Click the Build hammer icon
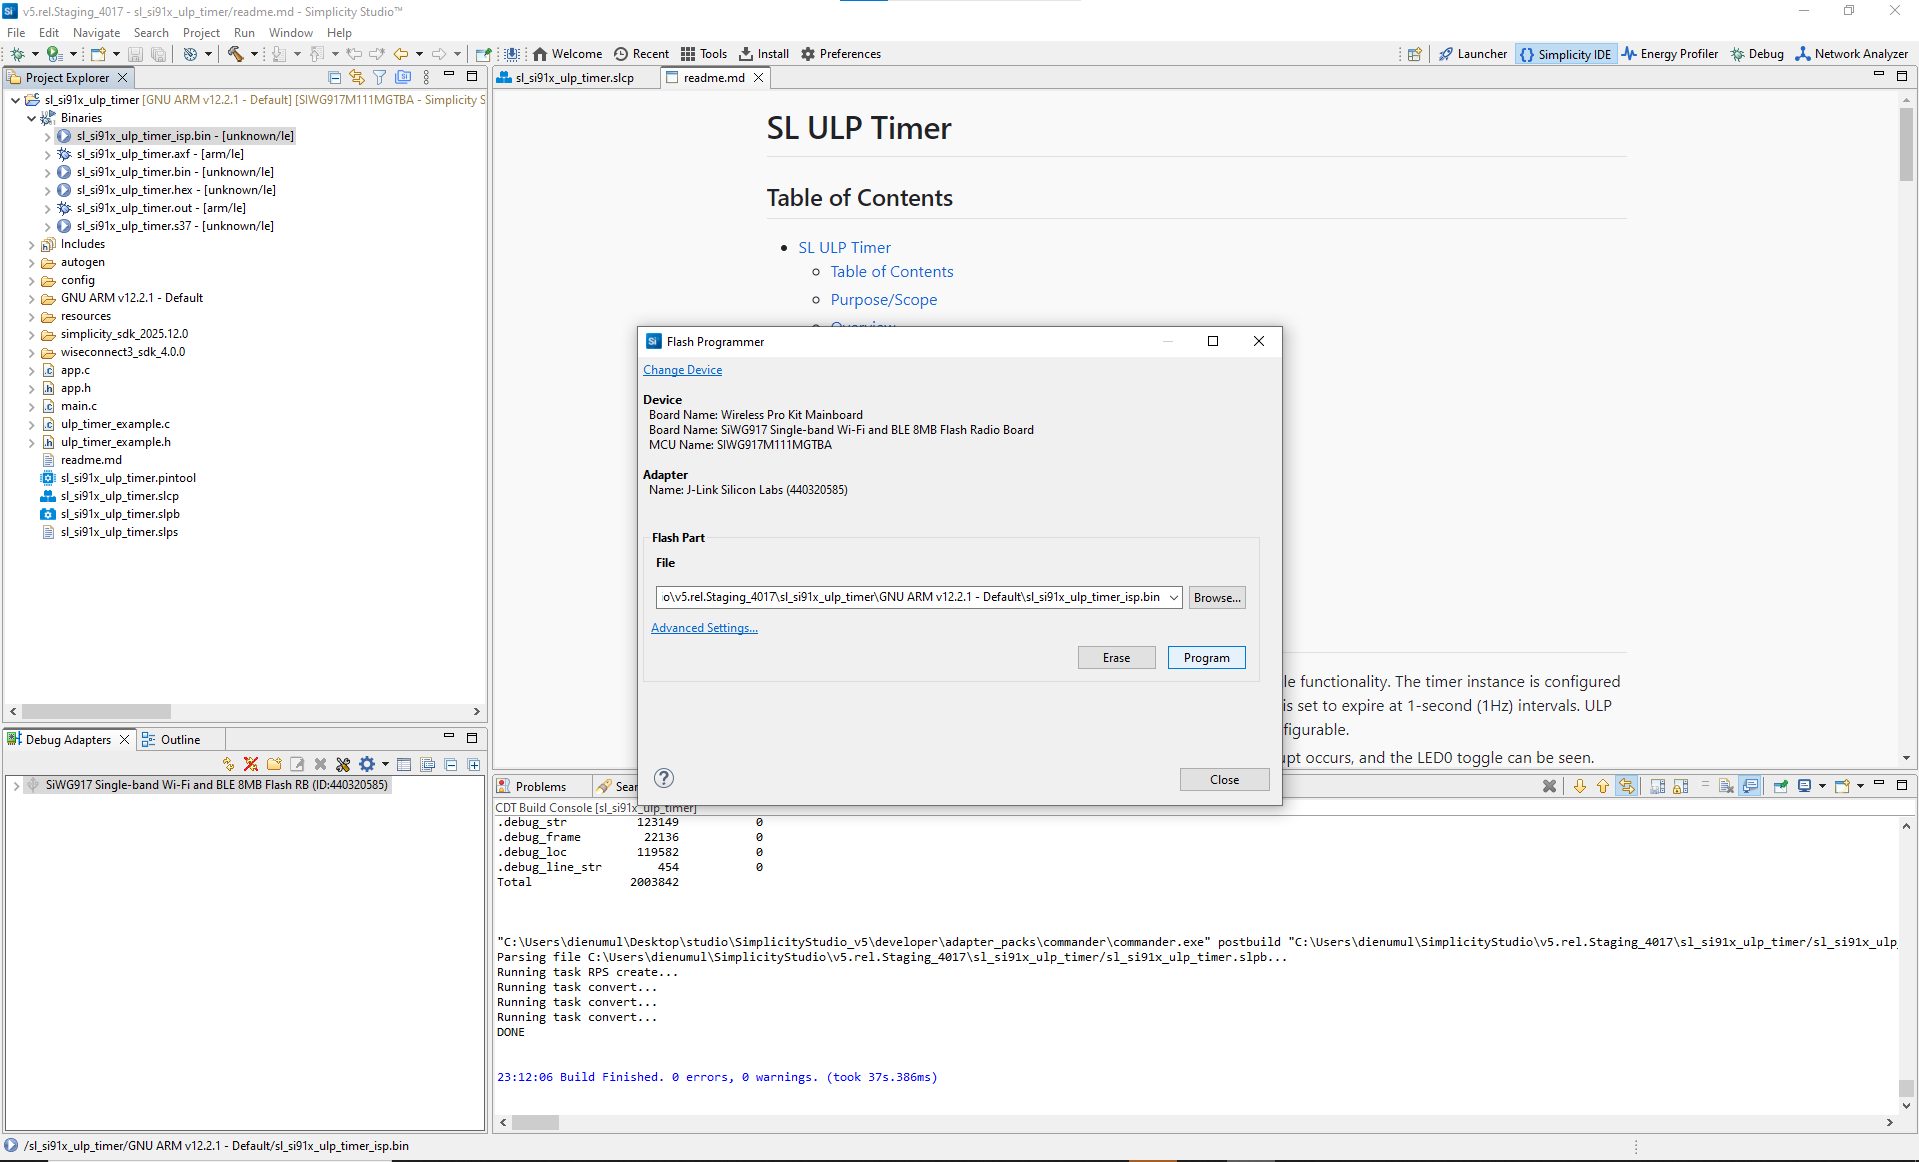 (237, 55)
